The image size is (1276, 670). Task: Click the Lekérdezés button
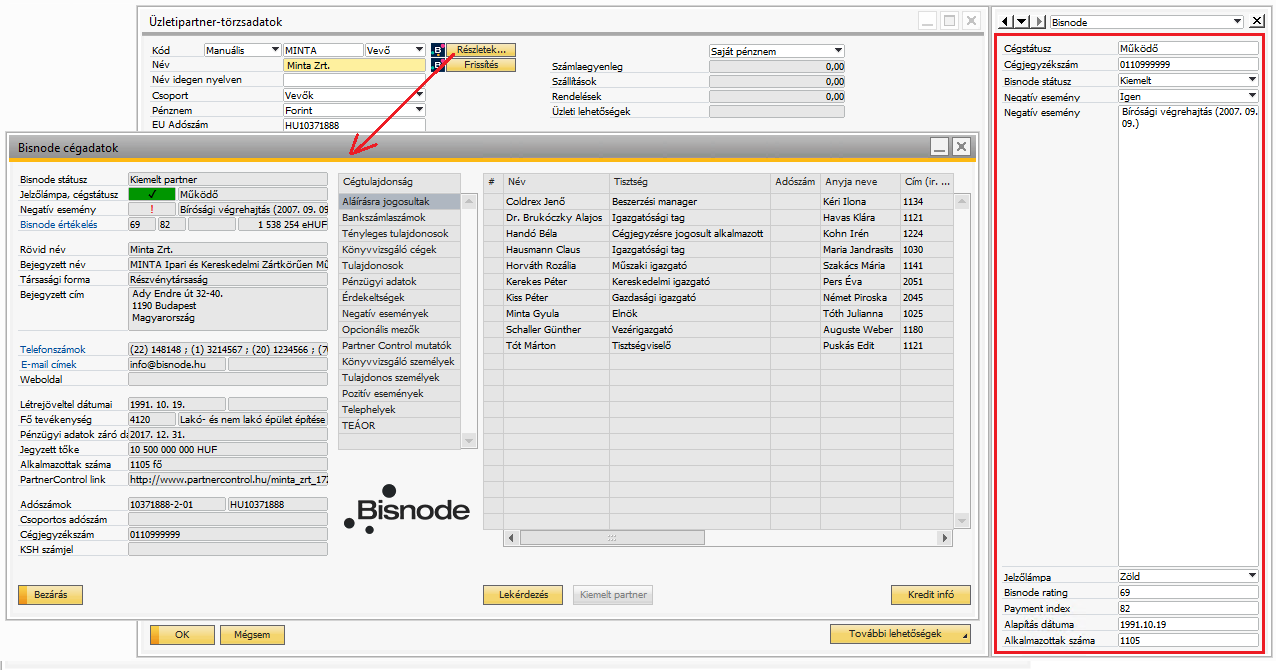click(523, 595)
